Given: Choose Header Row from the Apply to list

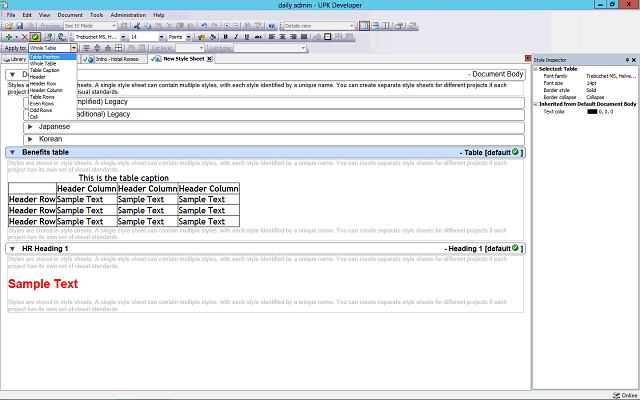Looking at the screenshot, I should pos(44,81).
